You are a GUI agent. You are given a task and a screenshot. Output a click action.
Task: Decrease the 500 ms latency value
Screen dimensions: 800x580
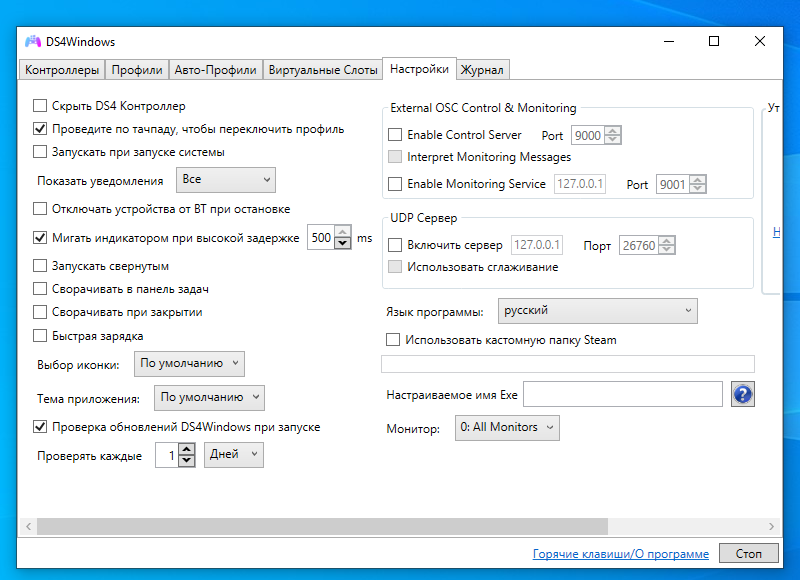coord(343,243)
